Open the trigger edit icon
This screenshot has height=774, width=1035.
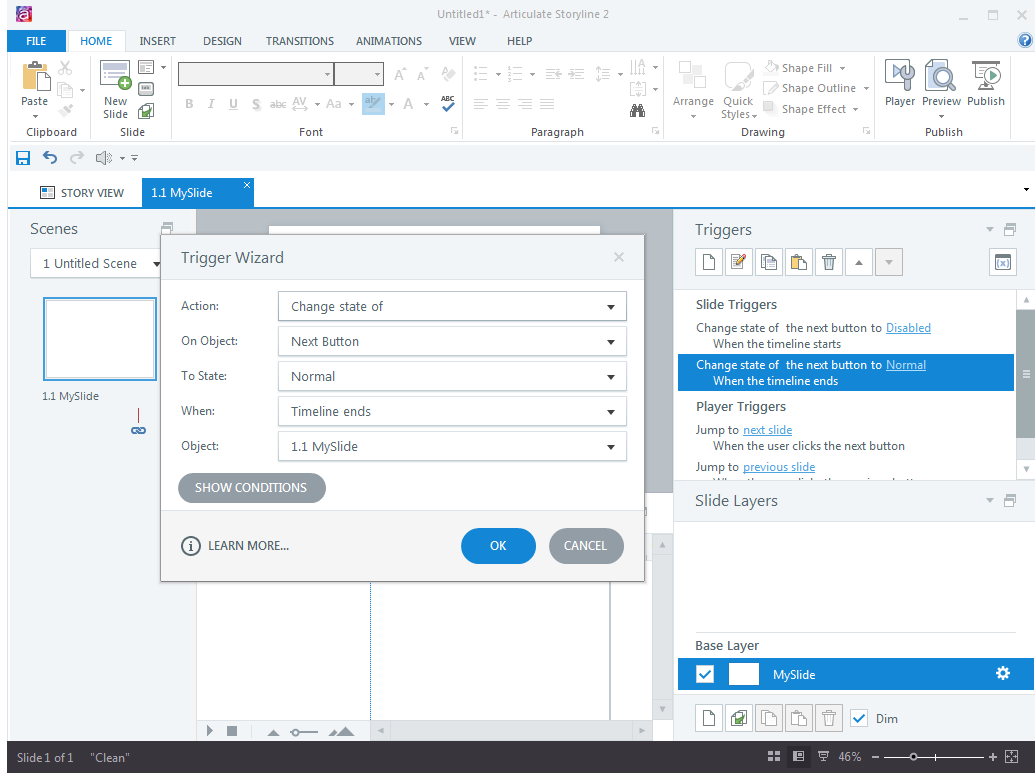tap(738, 261)
